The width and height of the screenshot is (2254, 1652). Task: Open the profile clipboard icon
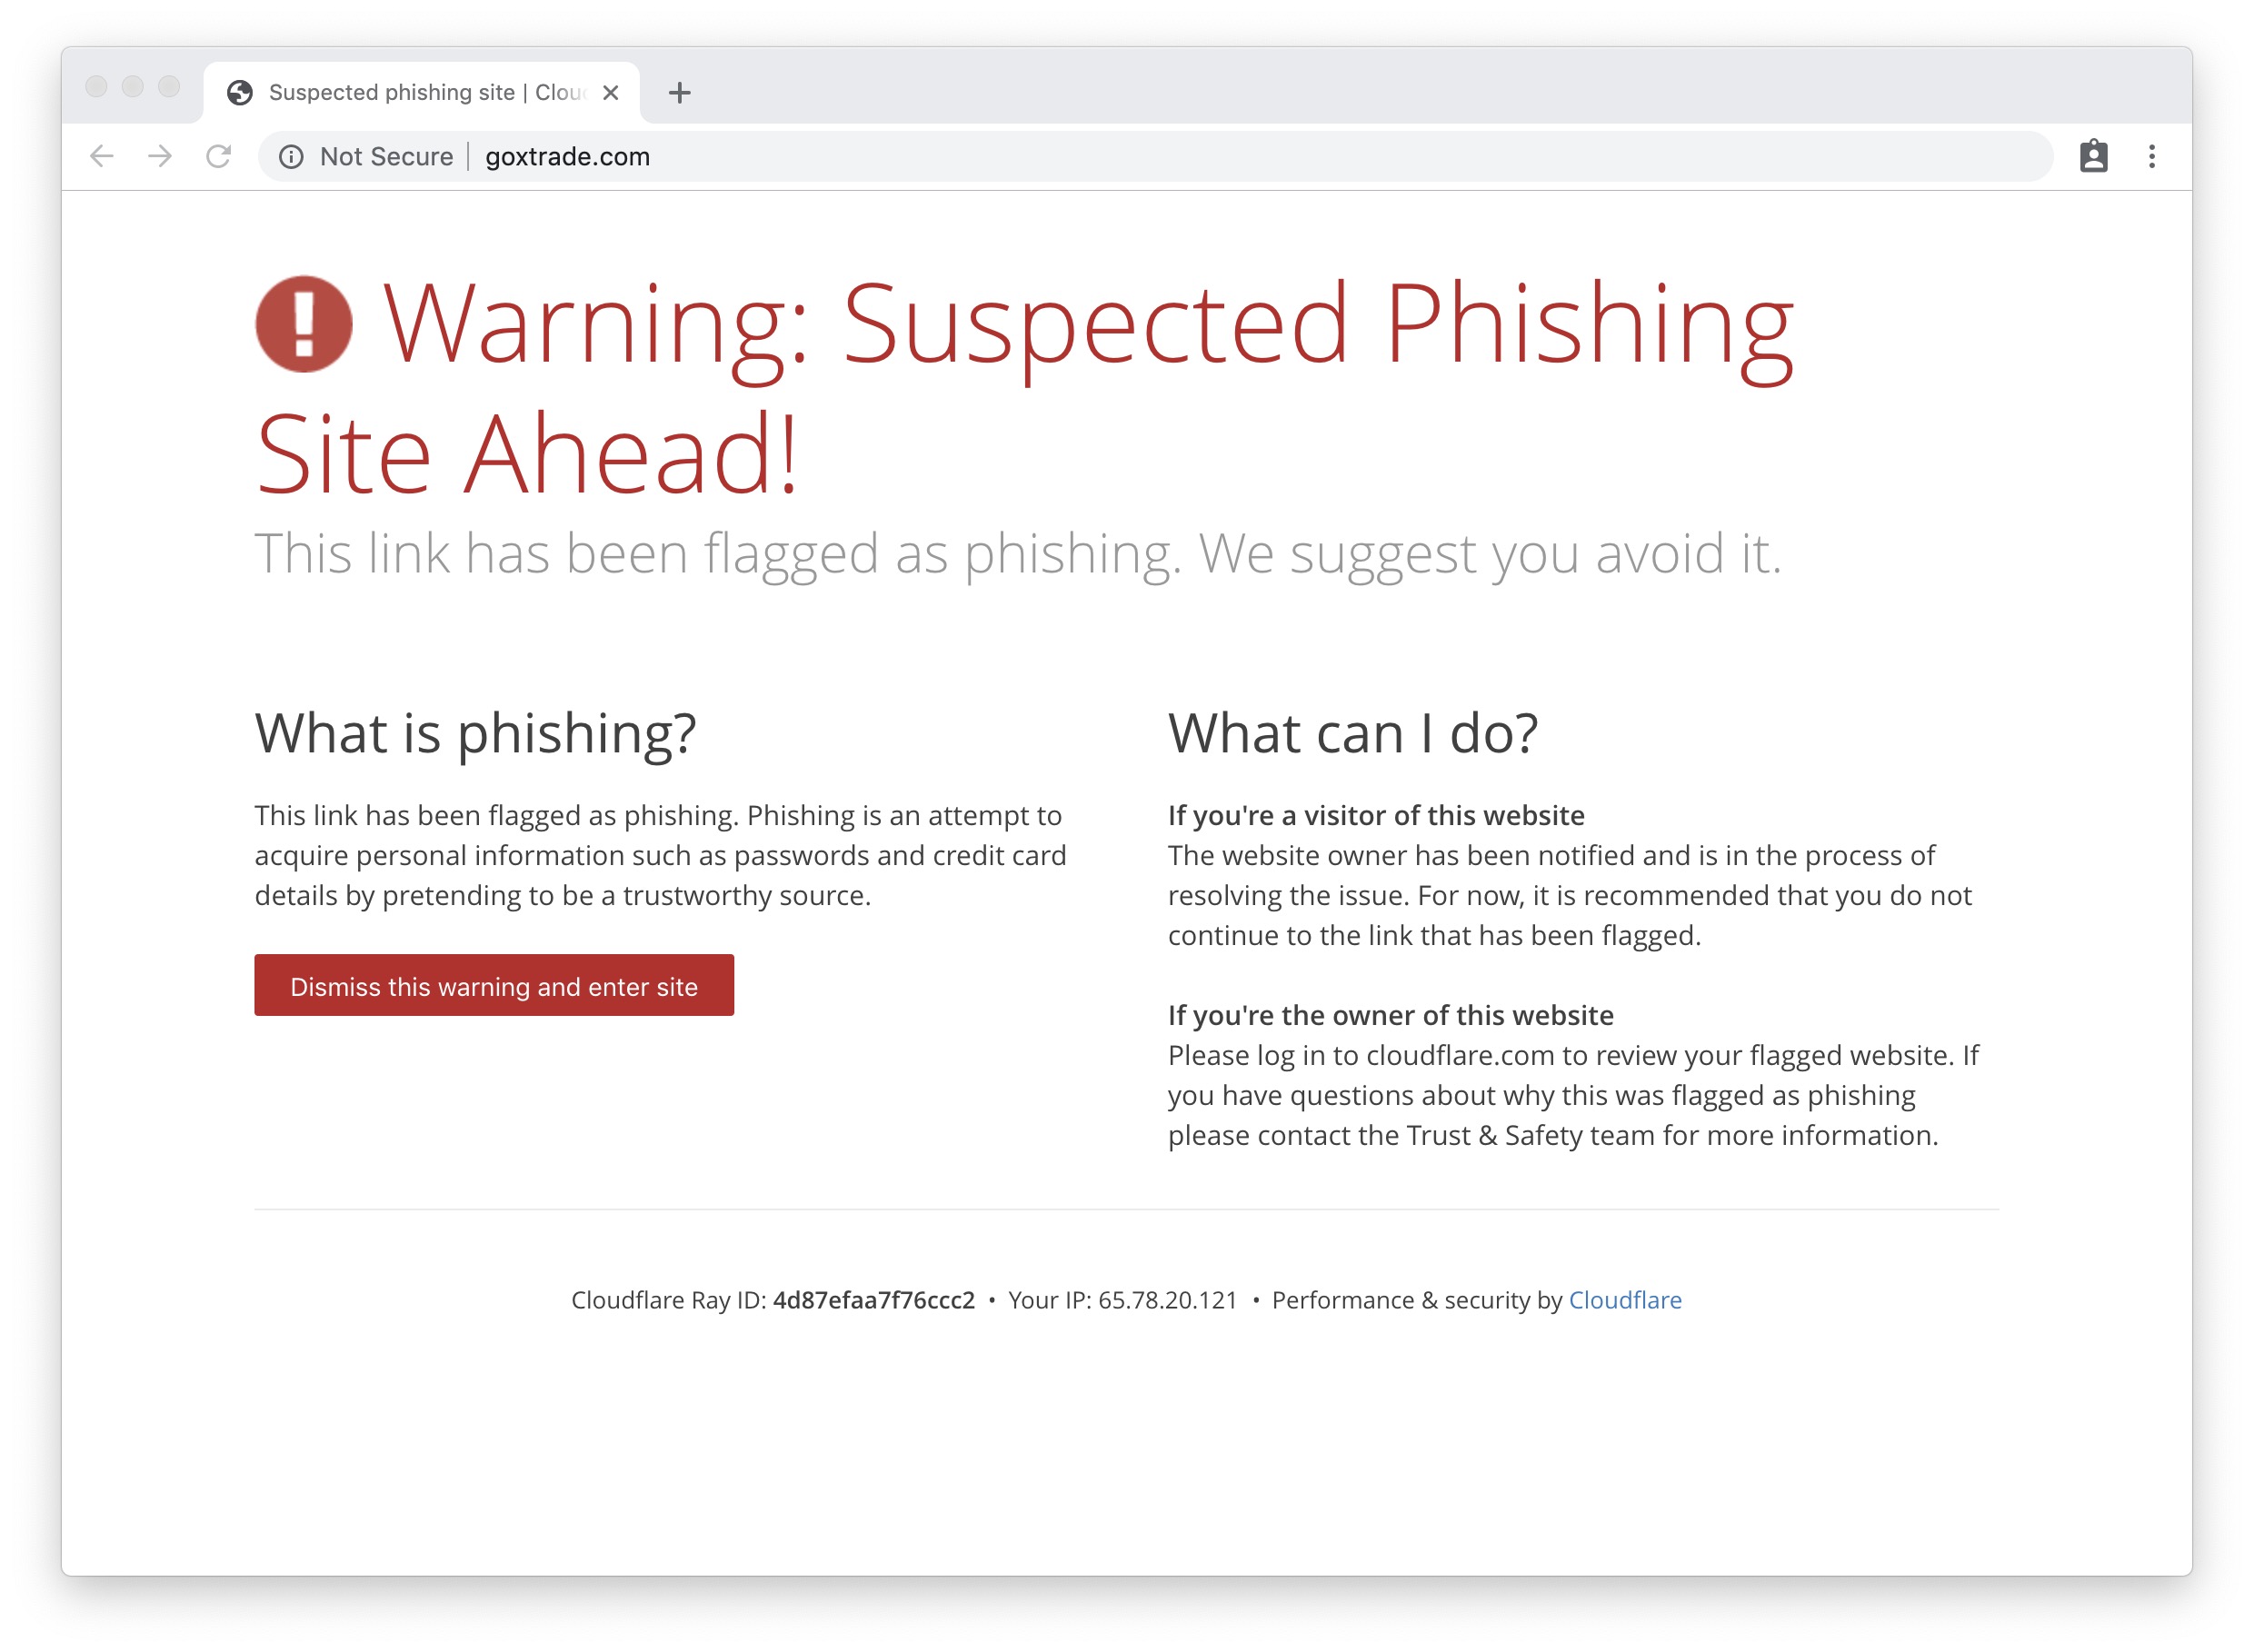pyautogui.click(x=2093, y=156)
